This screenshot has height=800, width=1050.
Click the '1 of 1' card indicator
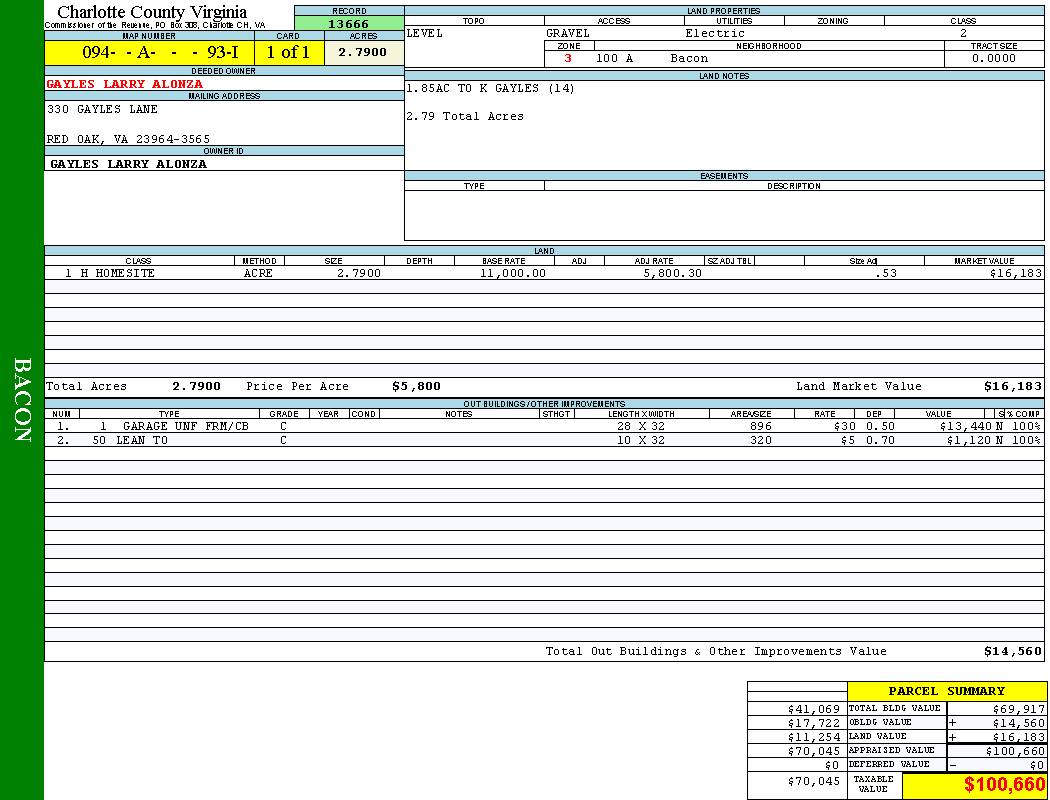(288, 52)
